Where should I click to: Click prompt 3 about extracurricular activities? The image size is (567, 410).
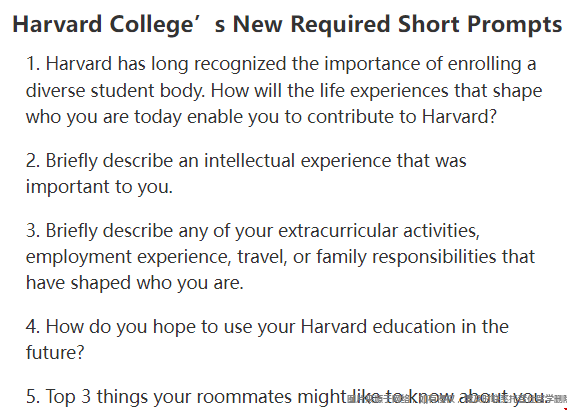point(281,257)
